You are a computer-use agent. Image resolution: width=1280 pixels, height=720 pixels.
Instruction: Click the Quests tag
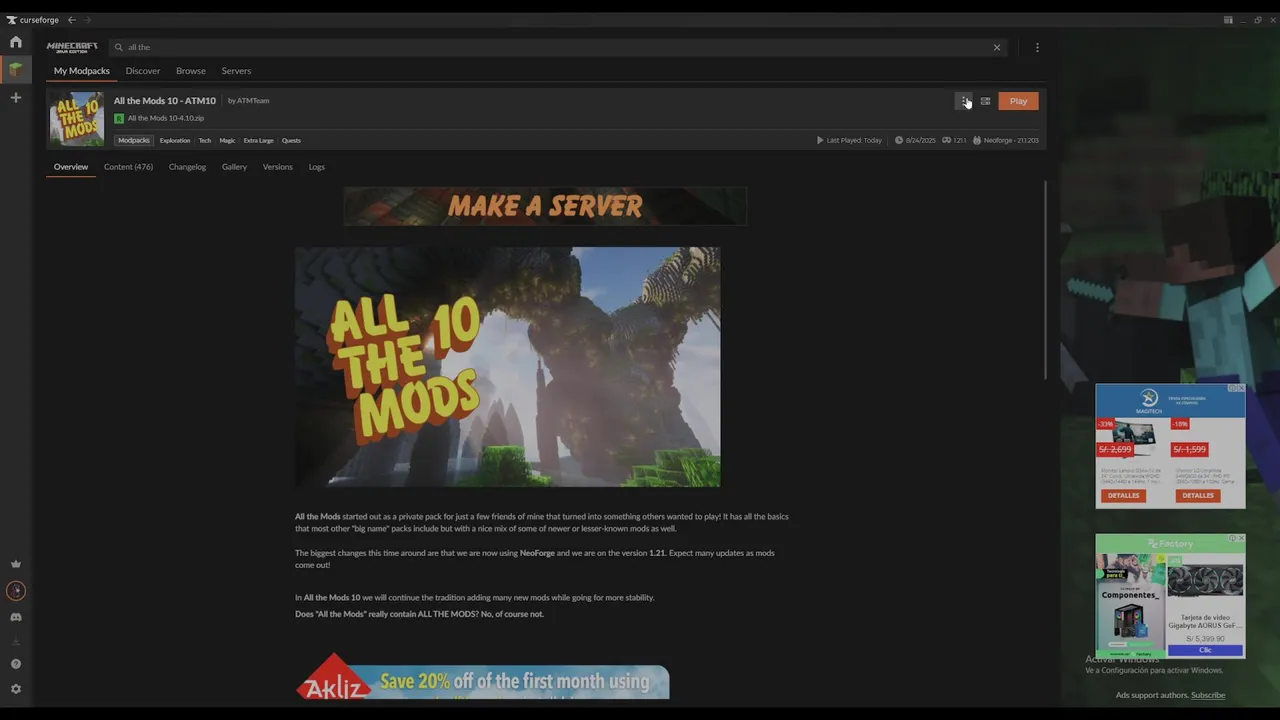pyautogui.click(x=291, y=141)
